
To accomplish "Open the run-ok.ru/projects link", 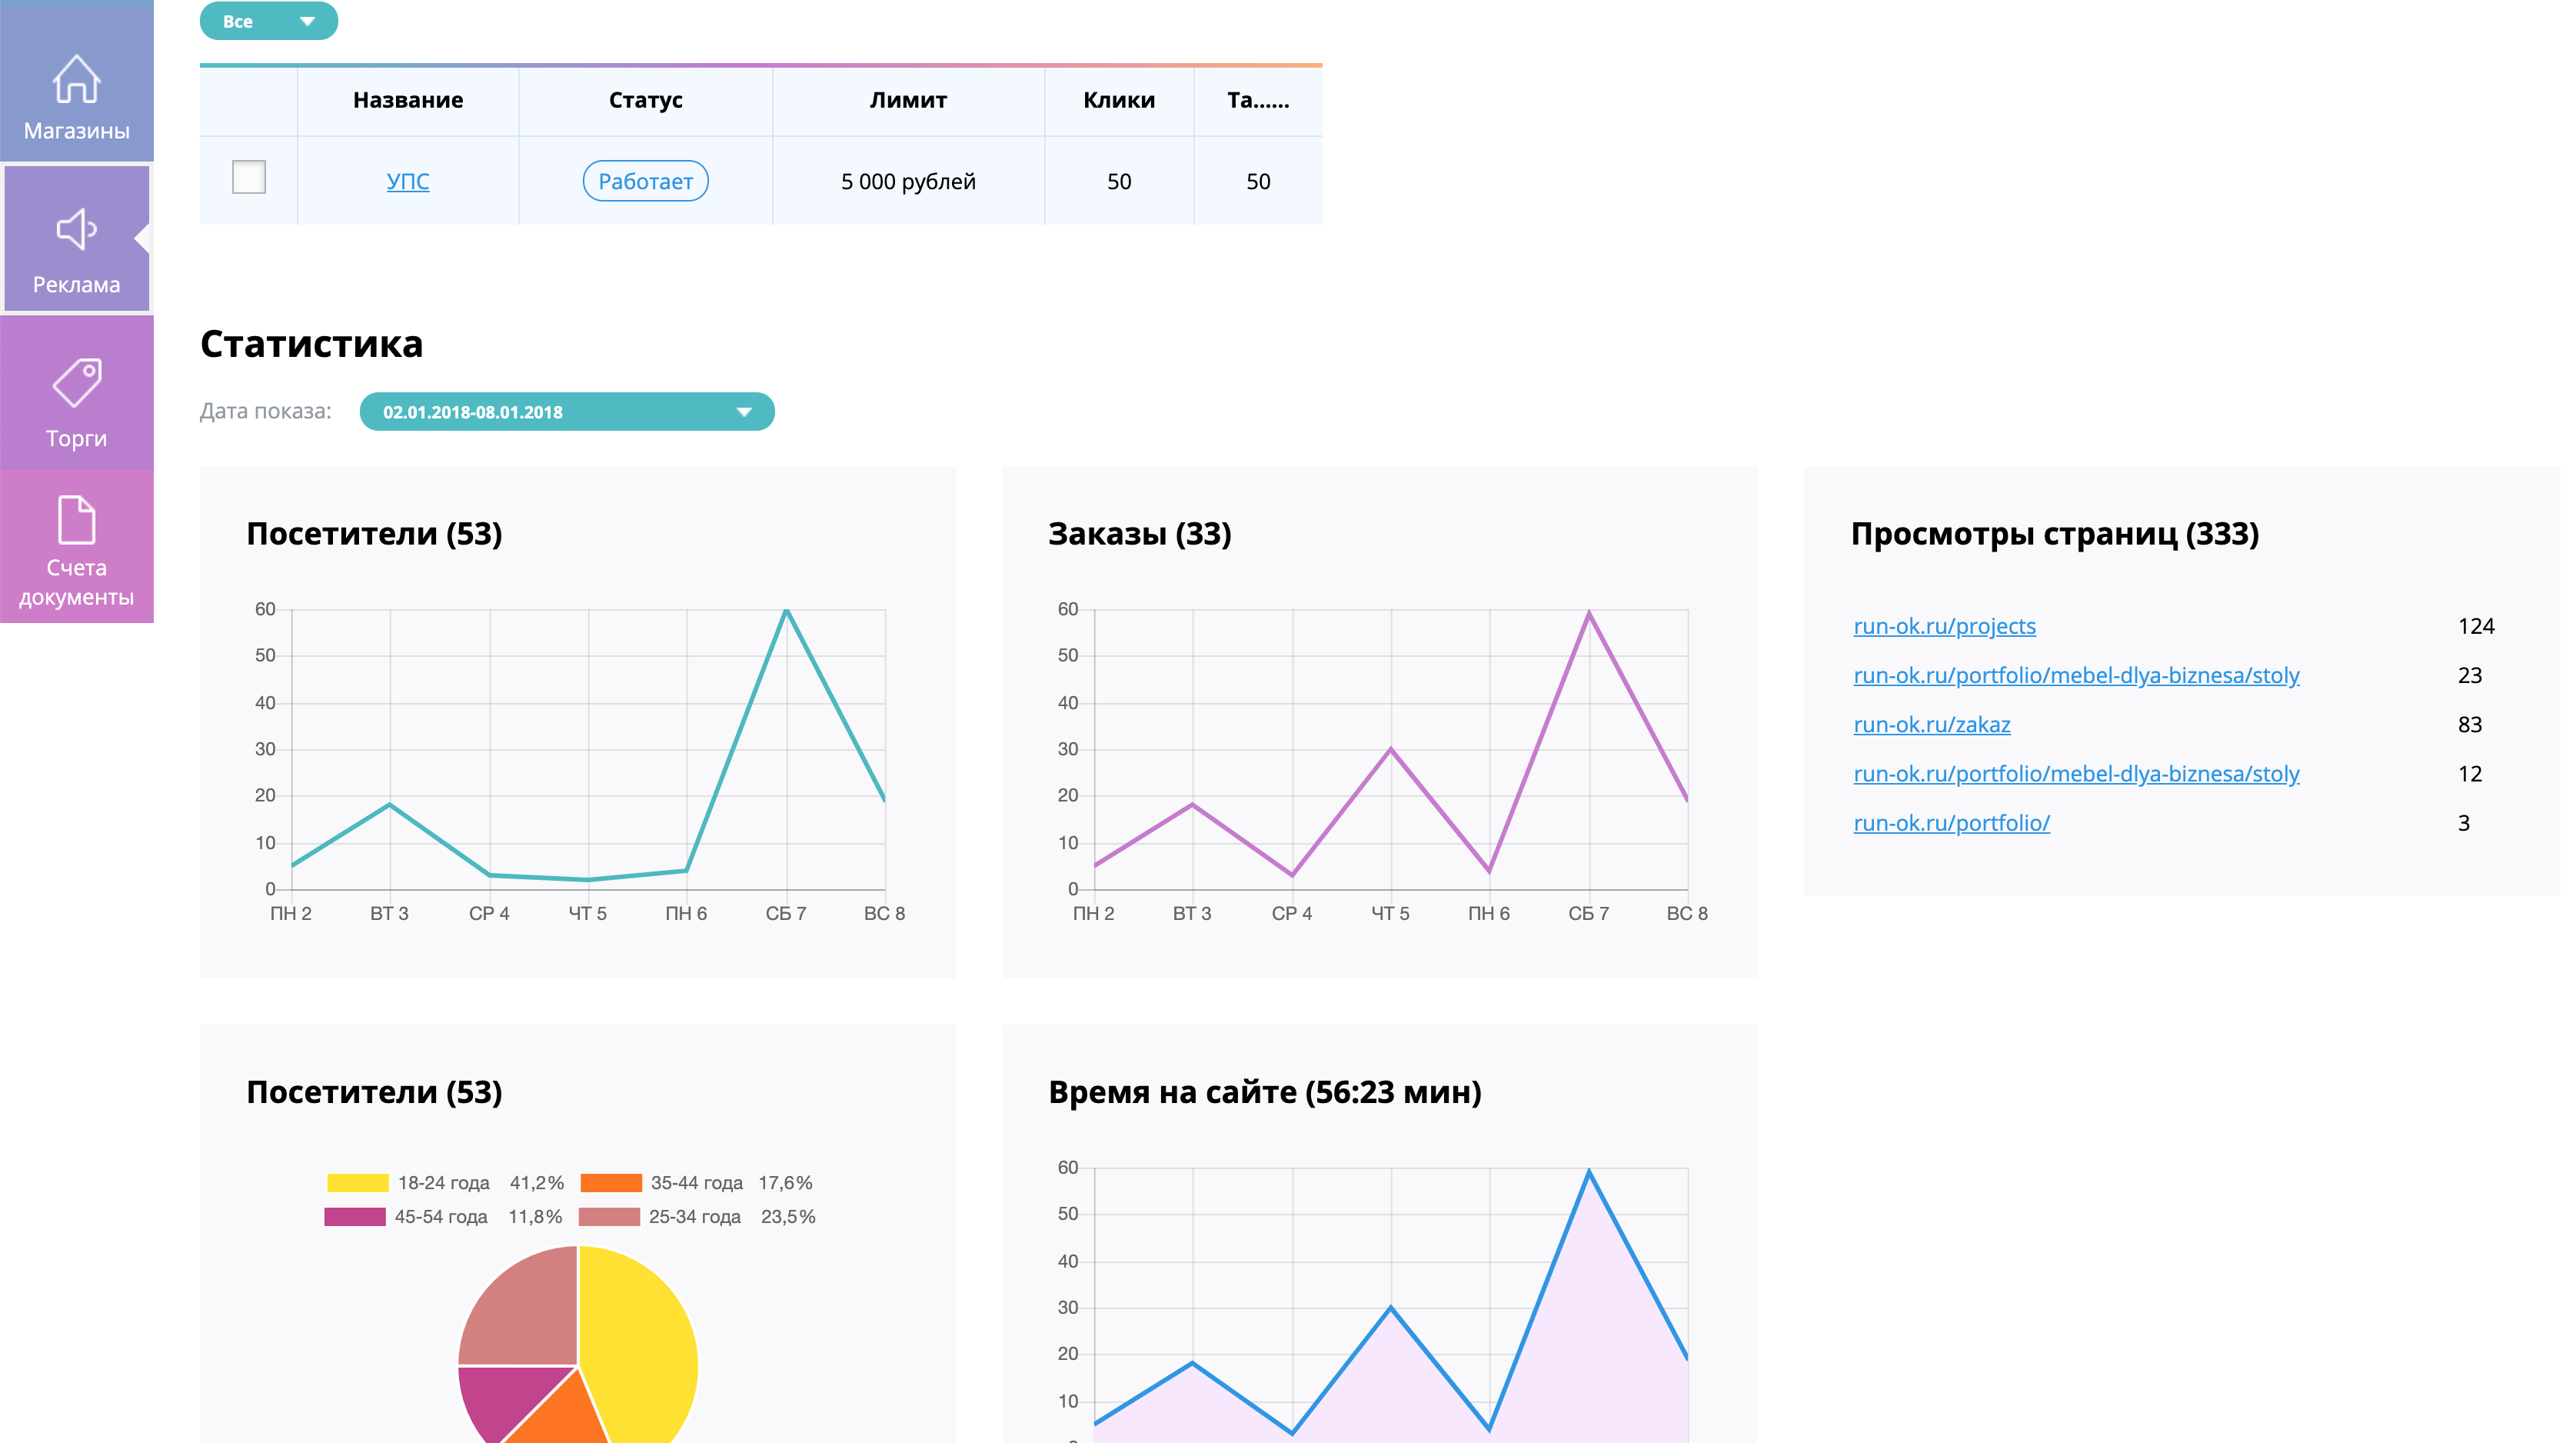I will pyautogui.click(x=1944, y=626).
